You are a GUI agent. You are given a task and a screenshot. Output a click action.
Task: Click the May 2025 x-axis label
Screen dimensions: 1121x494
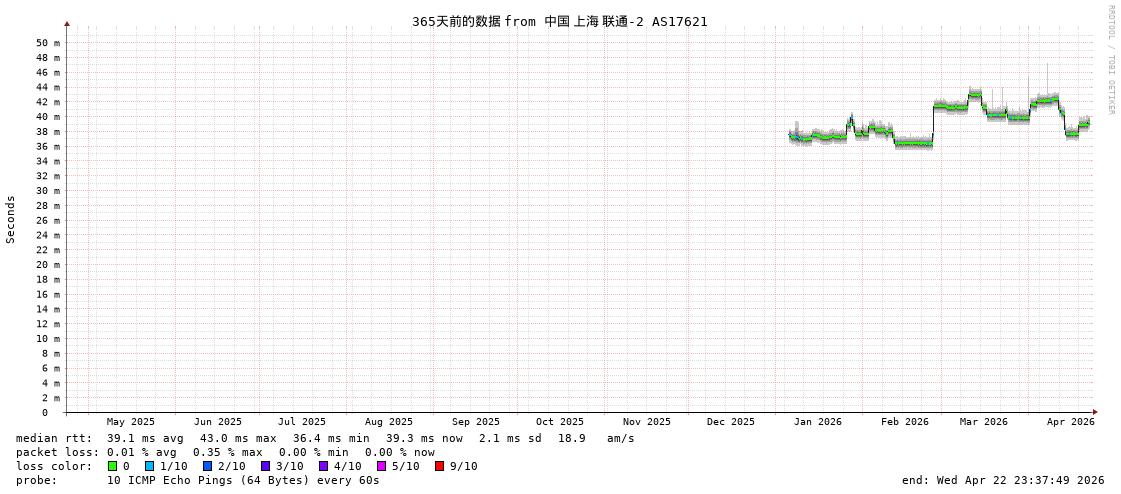[x=131, y=422]
